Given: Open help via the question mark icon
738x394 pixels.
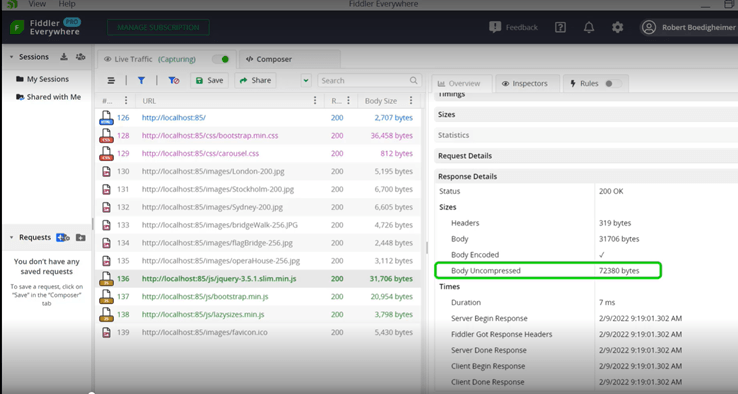Looking at the screenshot, I should 560,27.
